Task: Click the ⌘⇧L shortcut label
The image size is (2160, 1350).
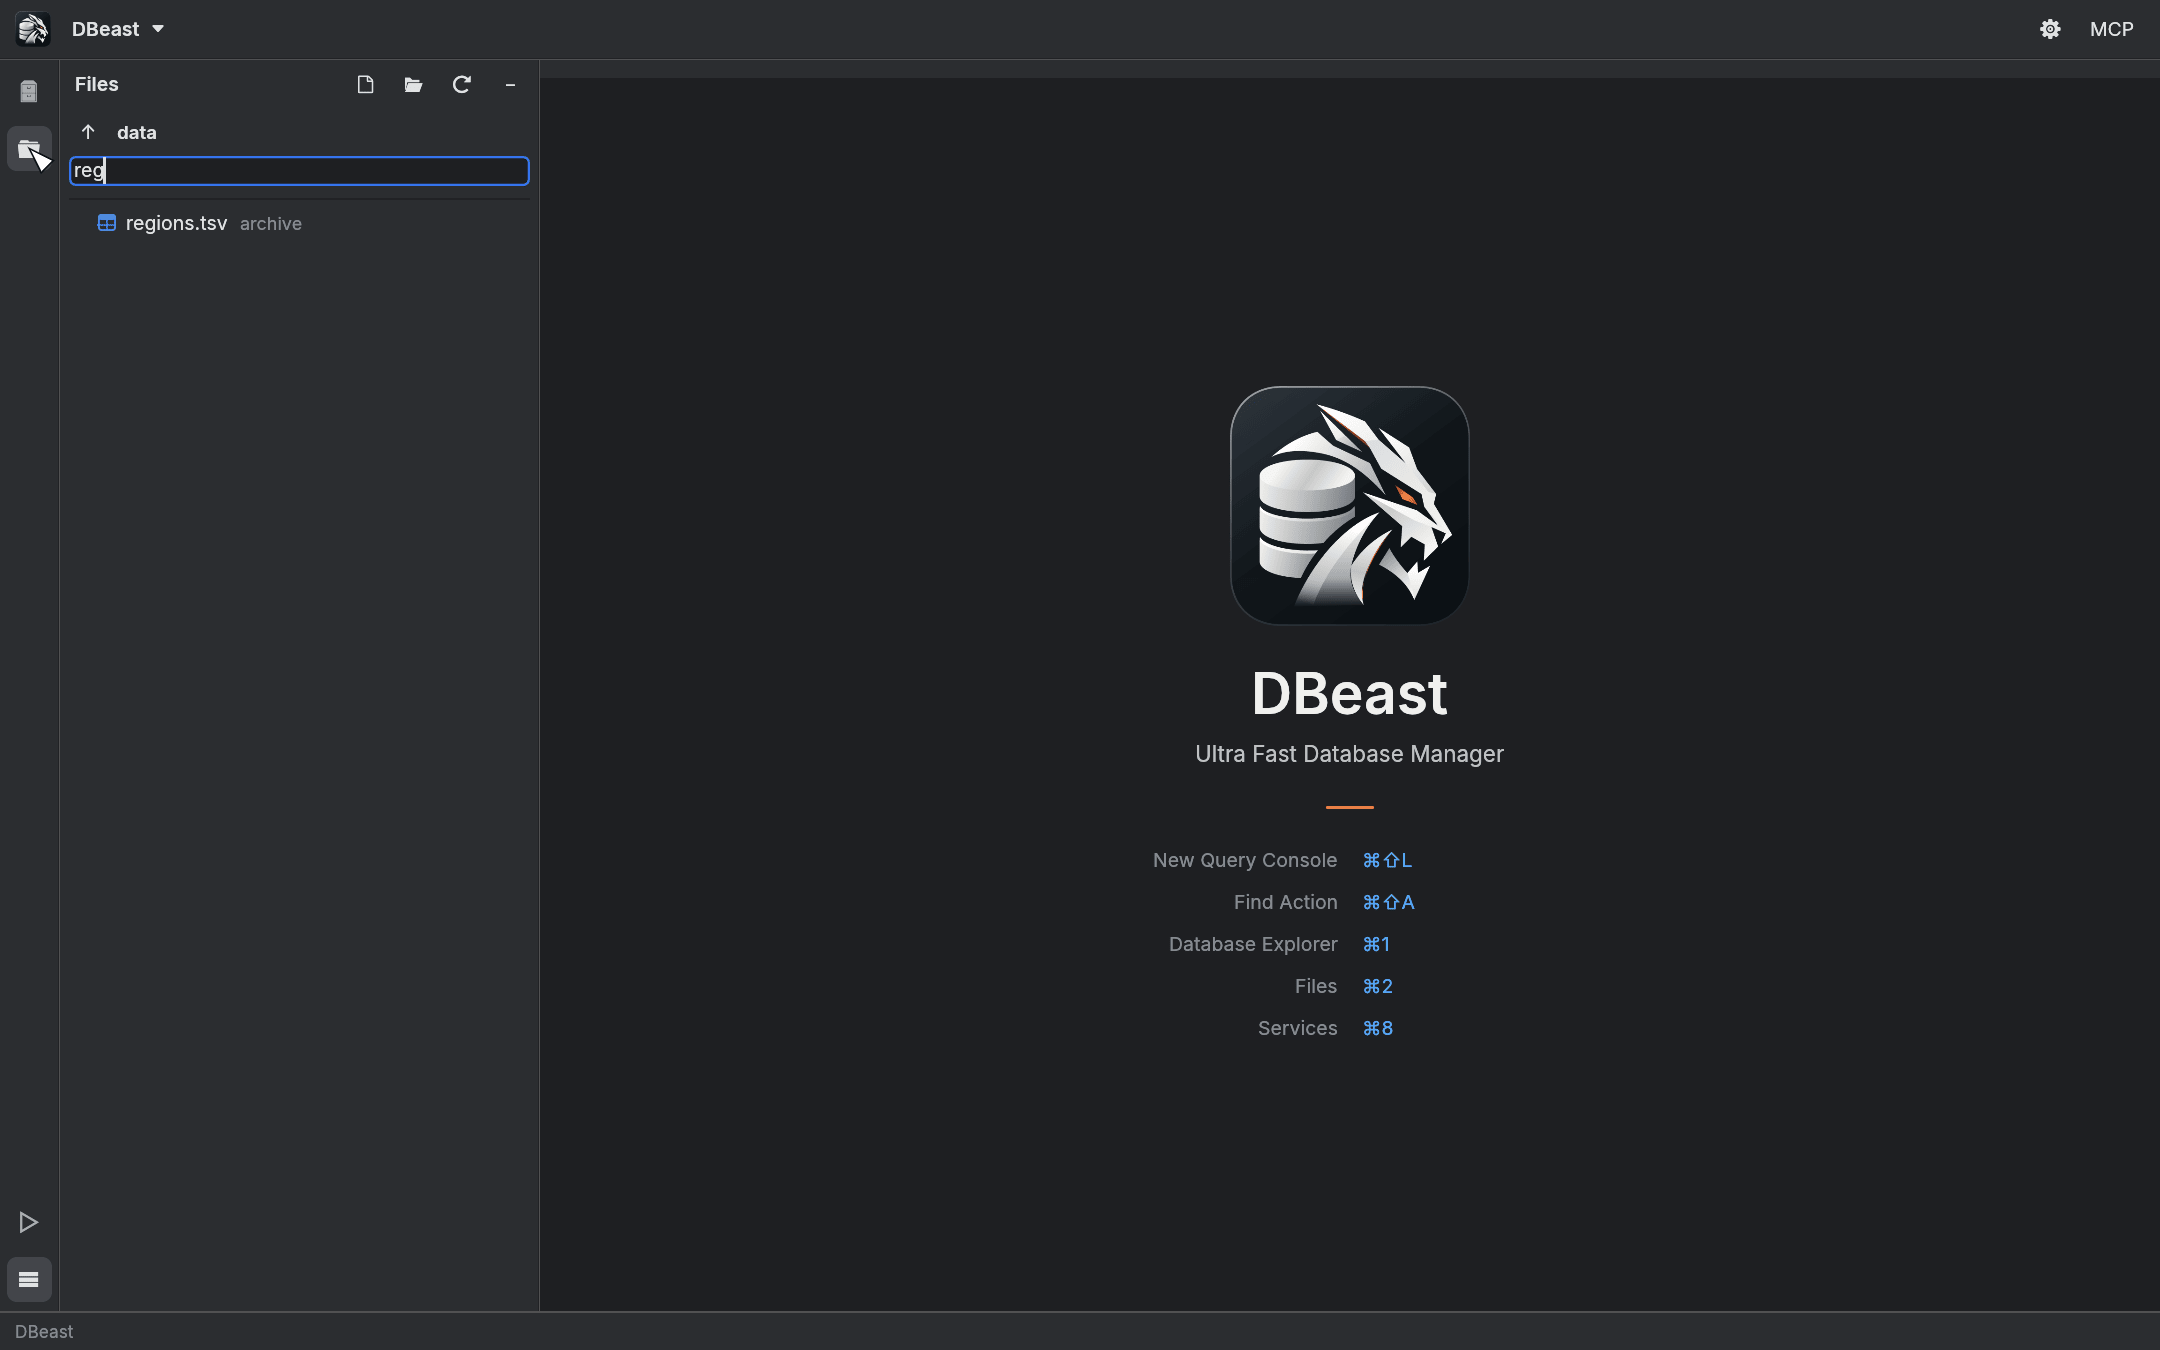Action: pos(1387,860)
